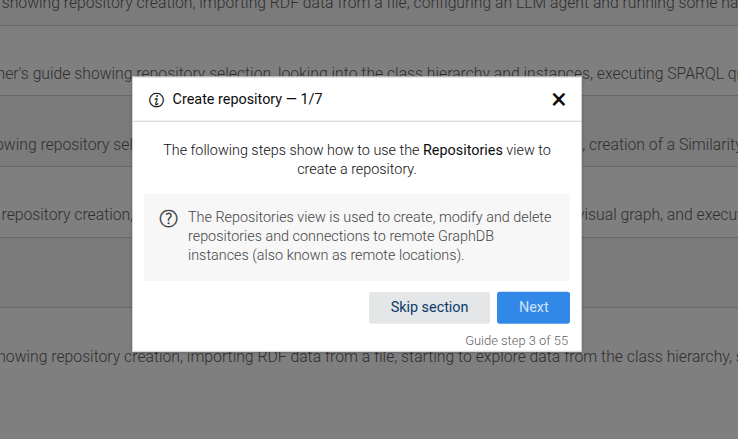738x439 pixels.
Task: Close the Create repository guide dialog
Action: pyautogui.click(x=558, y=99)
